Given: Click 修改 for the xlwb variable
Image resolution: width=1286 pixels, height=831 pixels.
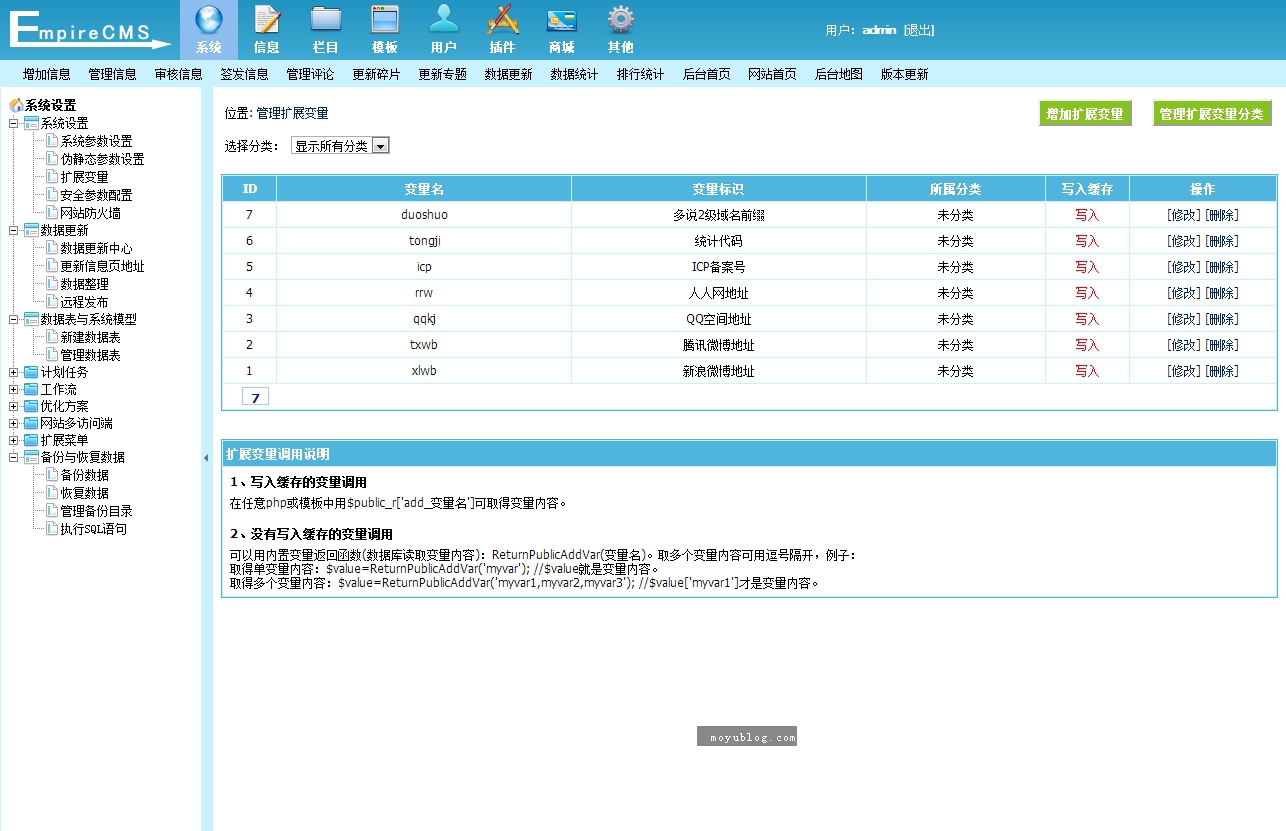Looking at the screenshot, I should pos(1183,371).
